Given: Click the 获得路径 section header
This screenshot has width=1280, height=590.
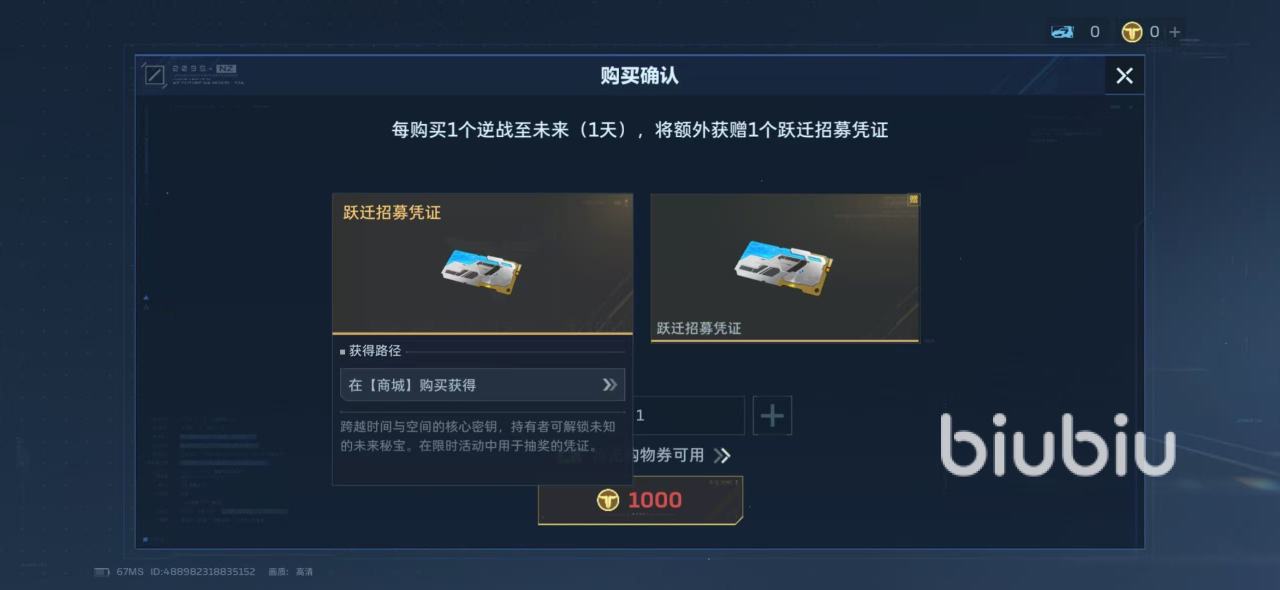Looking at the screenshot, I should tap(375, 351).
